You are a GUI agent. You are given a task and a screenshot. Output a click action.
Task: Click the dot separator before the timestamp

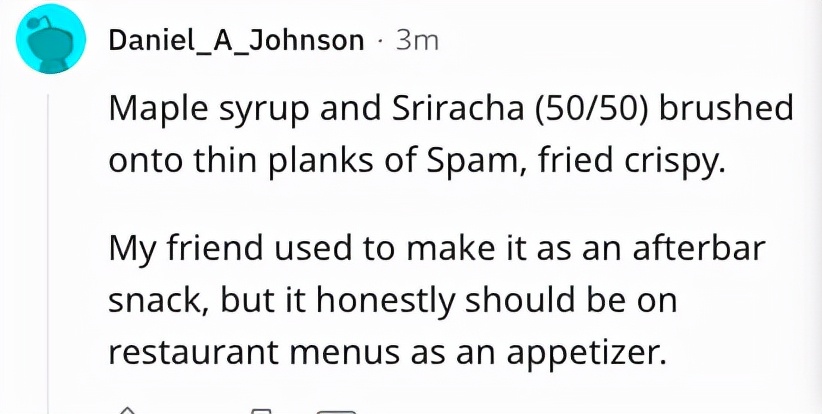380,40
